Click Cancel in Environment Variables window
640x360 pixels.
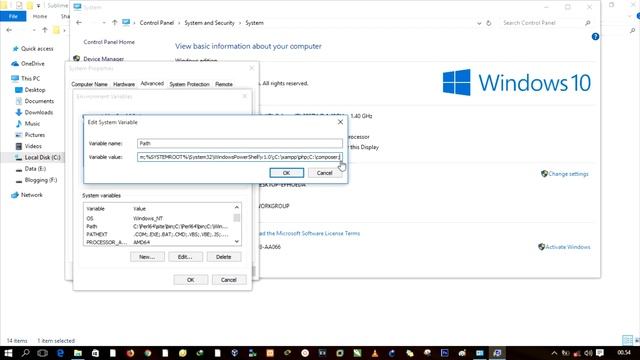point(229,280)
